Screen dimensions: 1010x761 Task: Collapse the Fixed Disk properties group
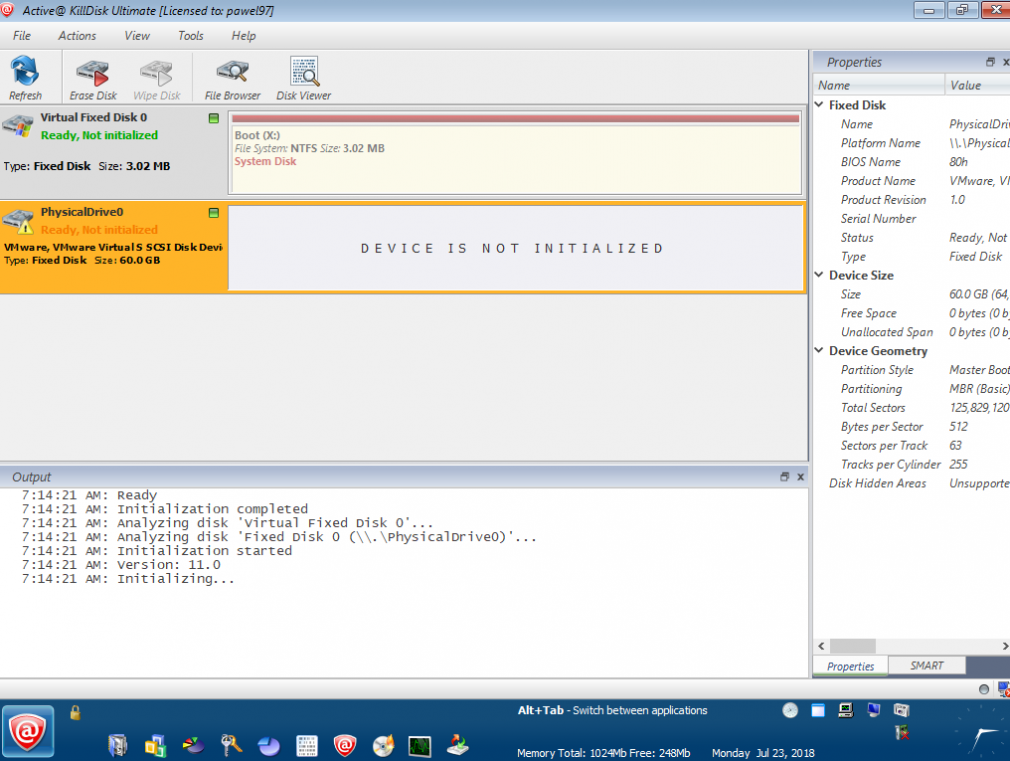point(819,104)
